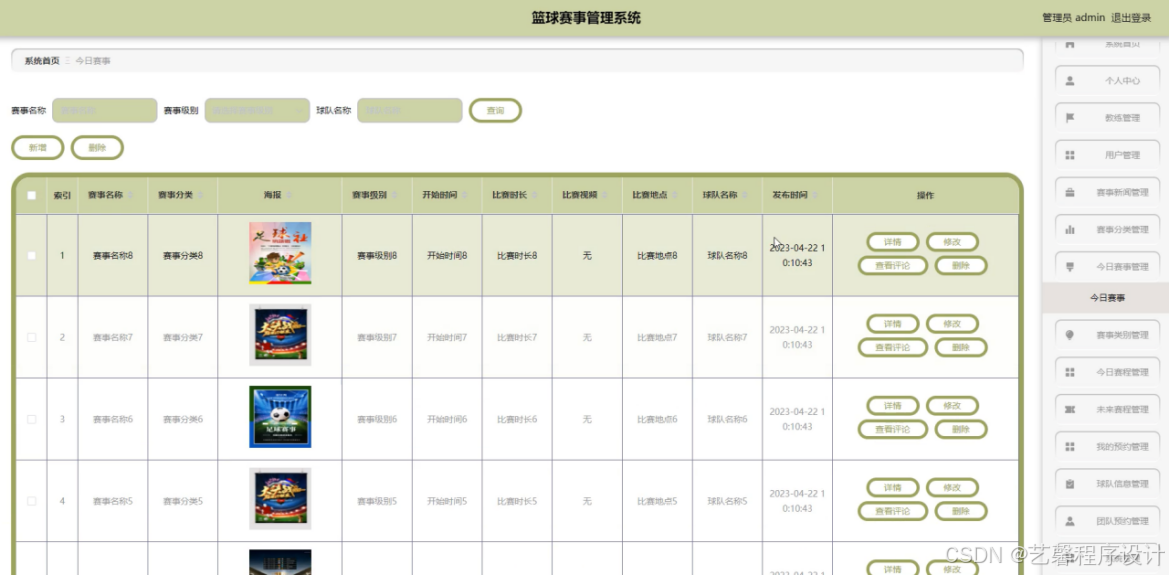
Task: Open the poster thumbnail in row 赛事名称8
Action: pos(280,254)
